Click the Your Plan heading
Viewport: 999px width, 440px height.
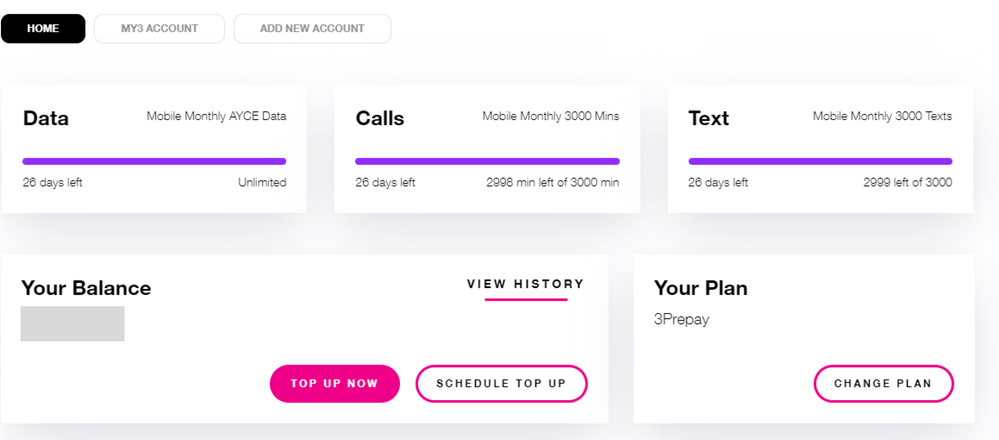click(x=701, y=289)
